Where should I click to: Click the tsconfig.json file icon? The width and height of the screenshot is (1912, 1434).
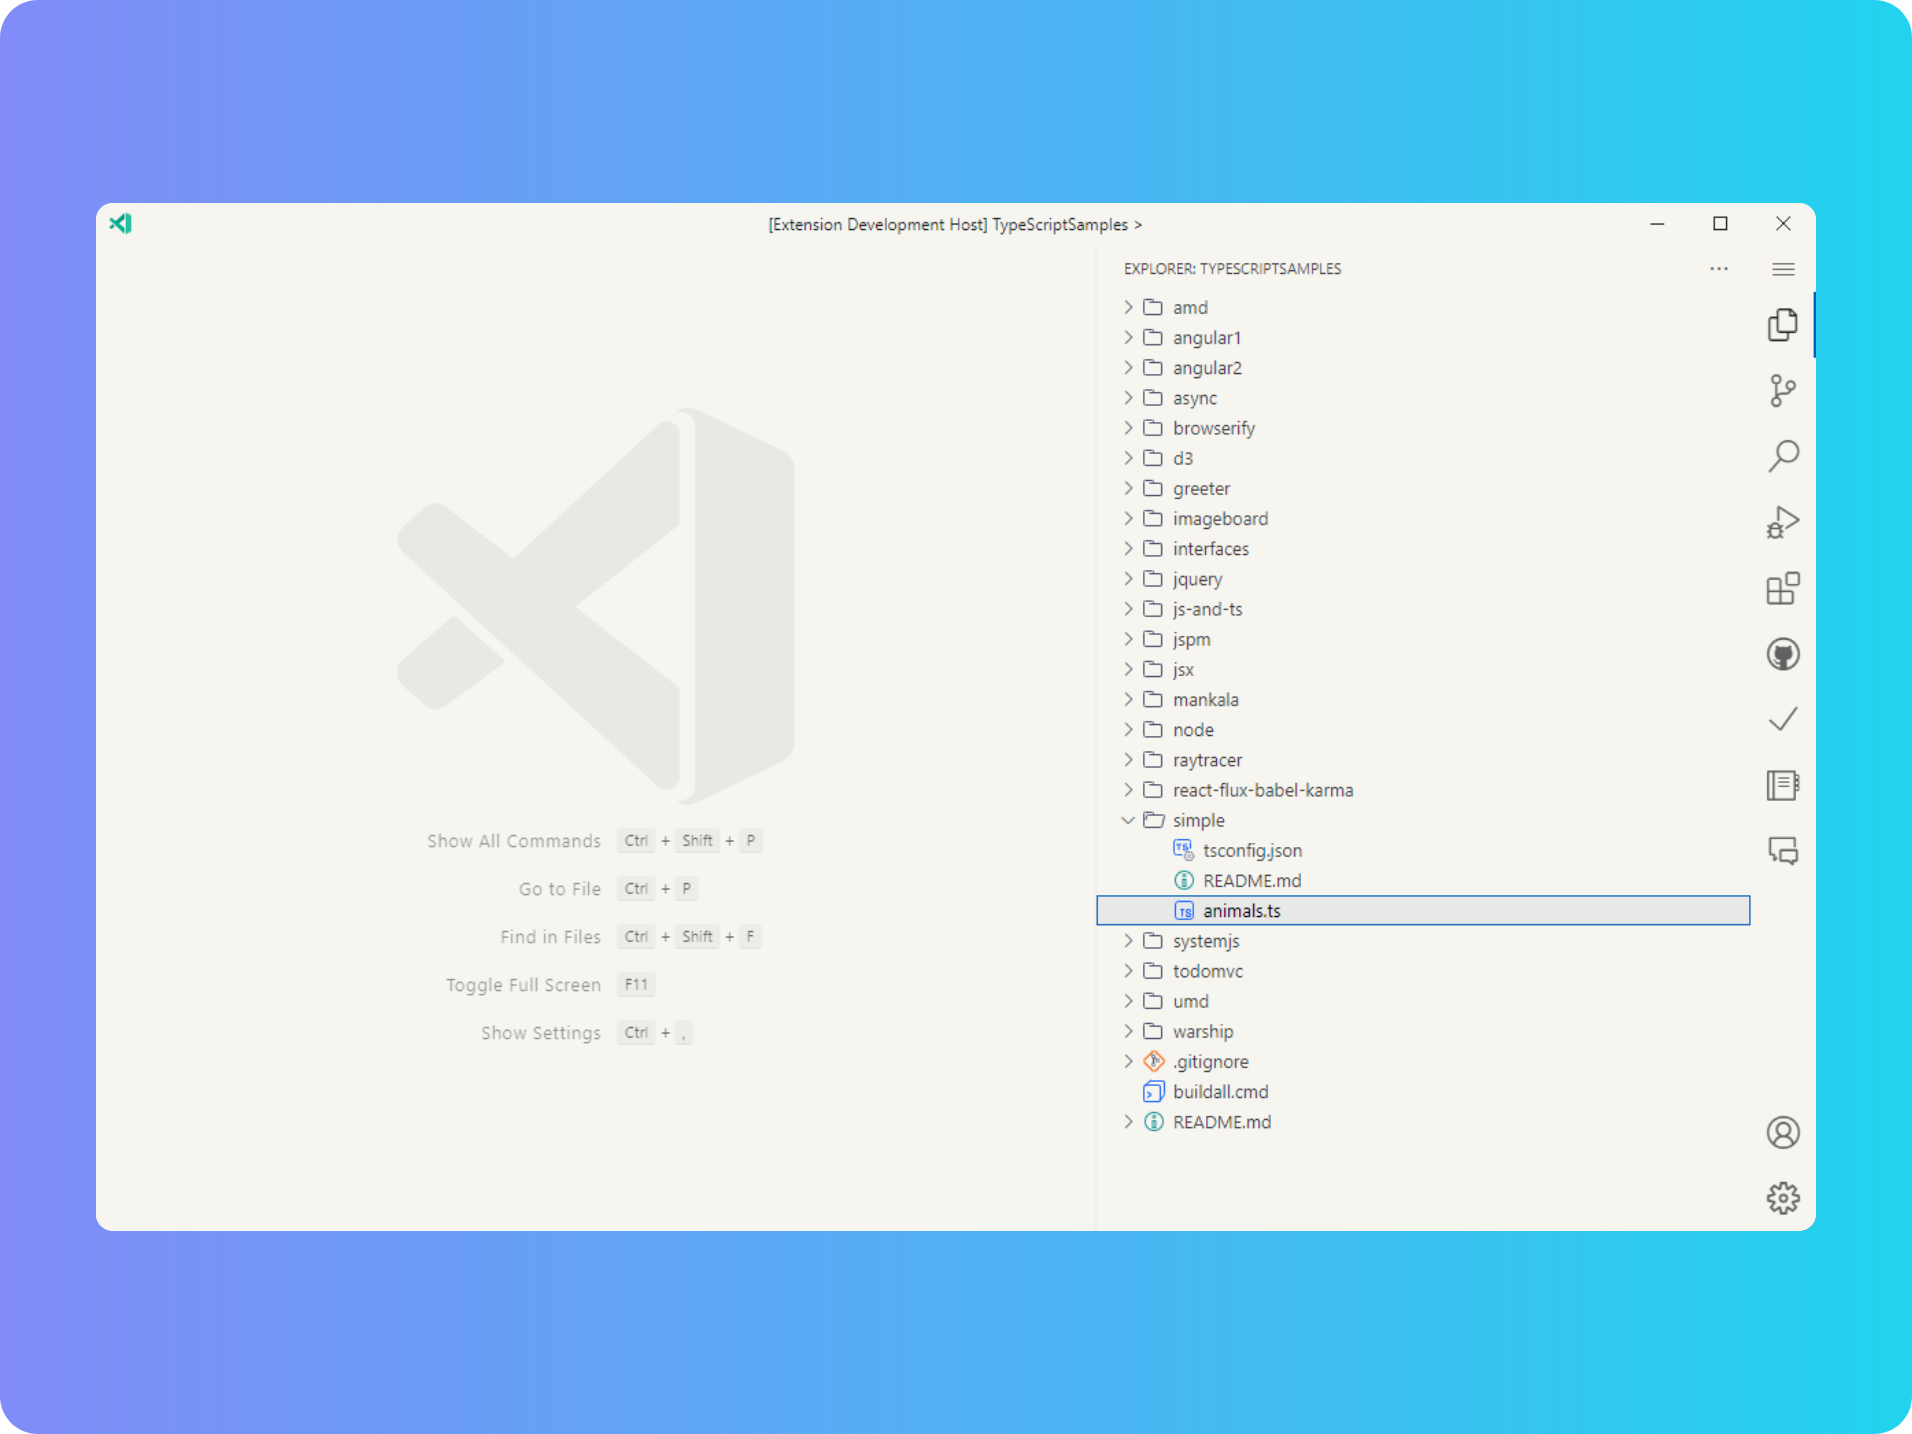click(x=1183, y=850)
